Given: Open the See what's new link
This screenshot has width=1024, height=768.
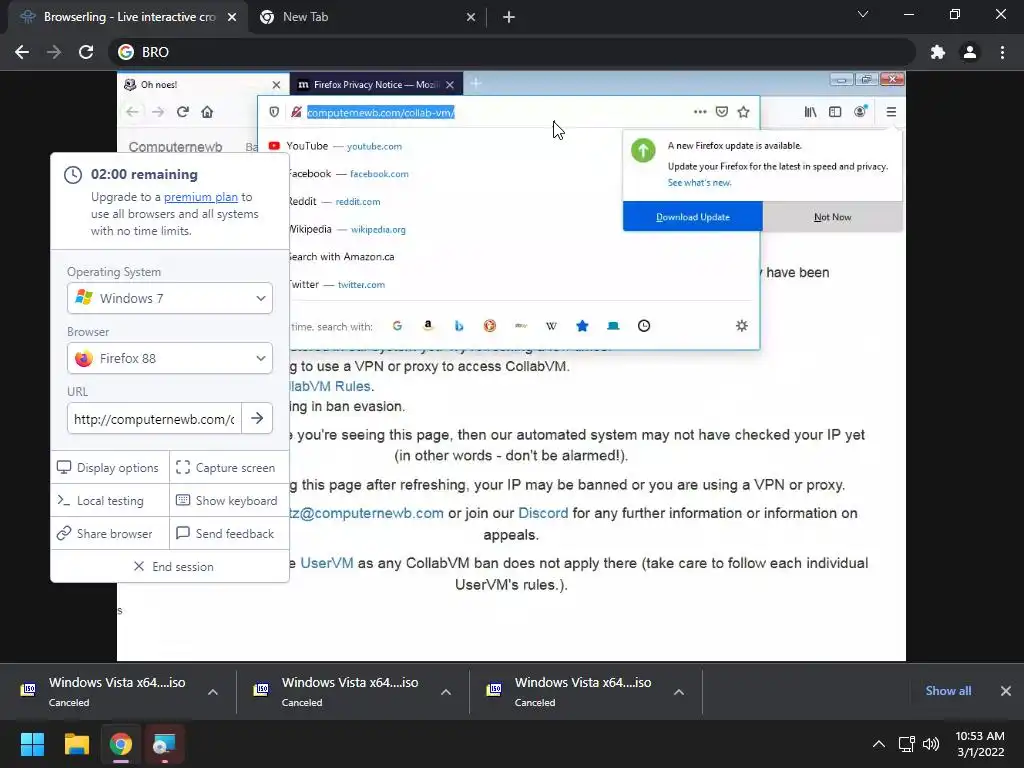Looking at the screenshot, I should point(699,183).
